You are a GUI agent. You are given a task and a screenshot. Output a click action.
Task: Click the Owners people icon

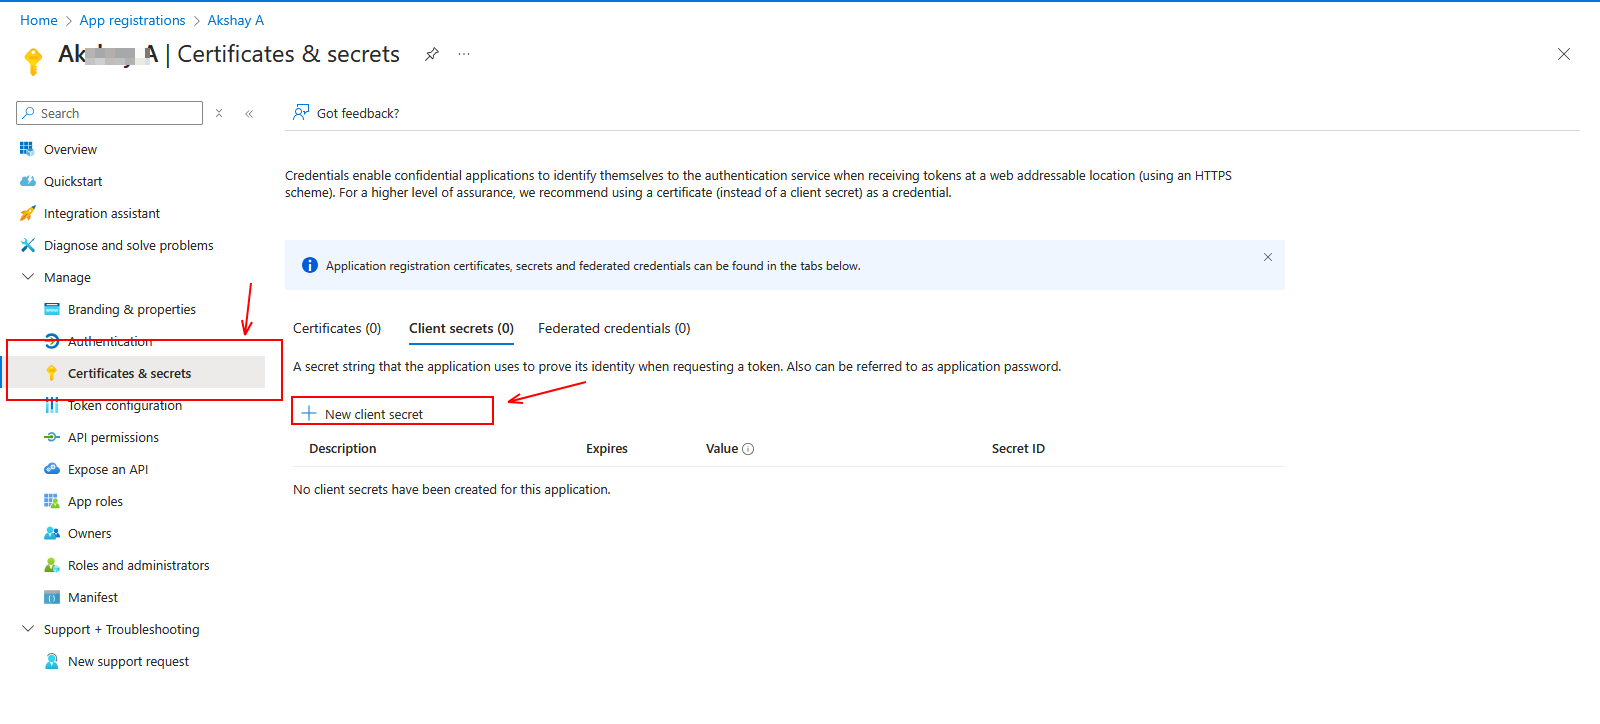coord(52,533)
